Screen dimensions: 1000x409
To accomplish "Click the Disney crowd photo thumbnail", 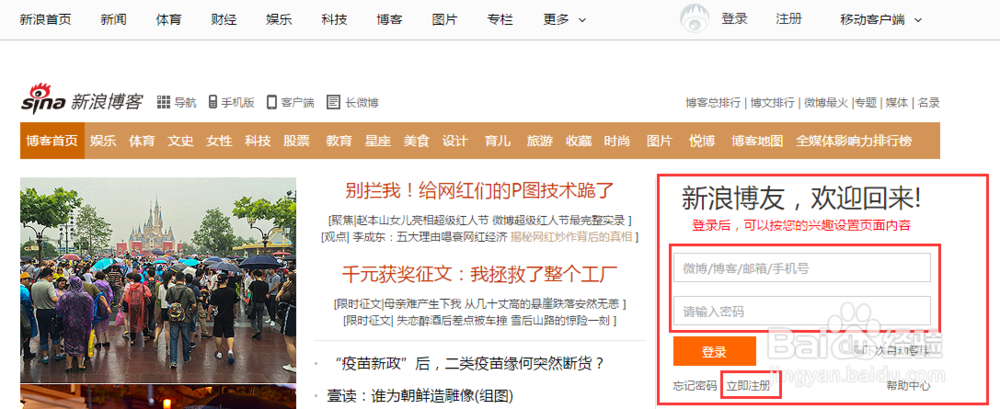I will [x=158, y=279].
